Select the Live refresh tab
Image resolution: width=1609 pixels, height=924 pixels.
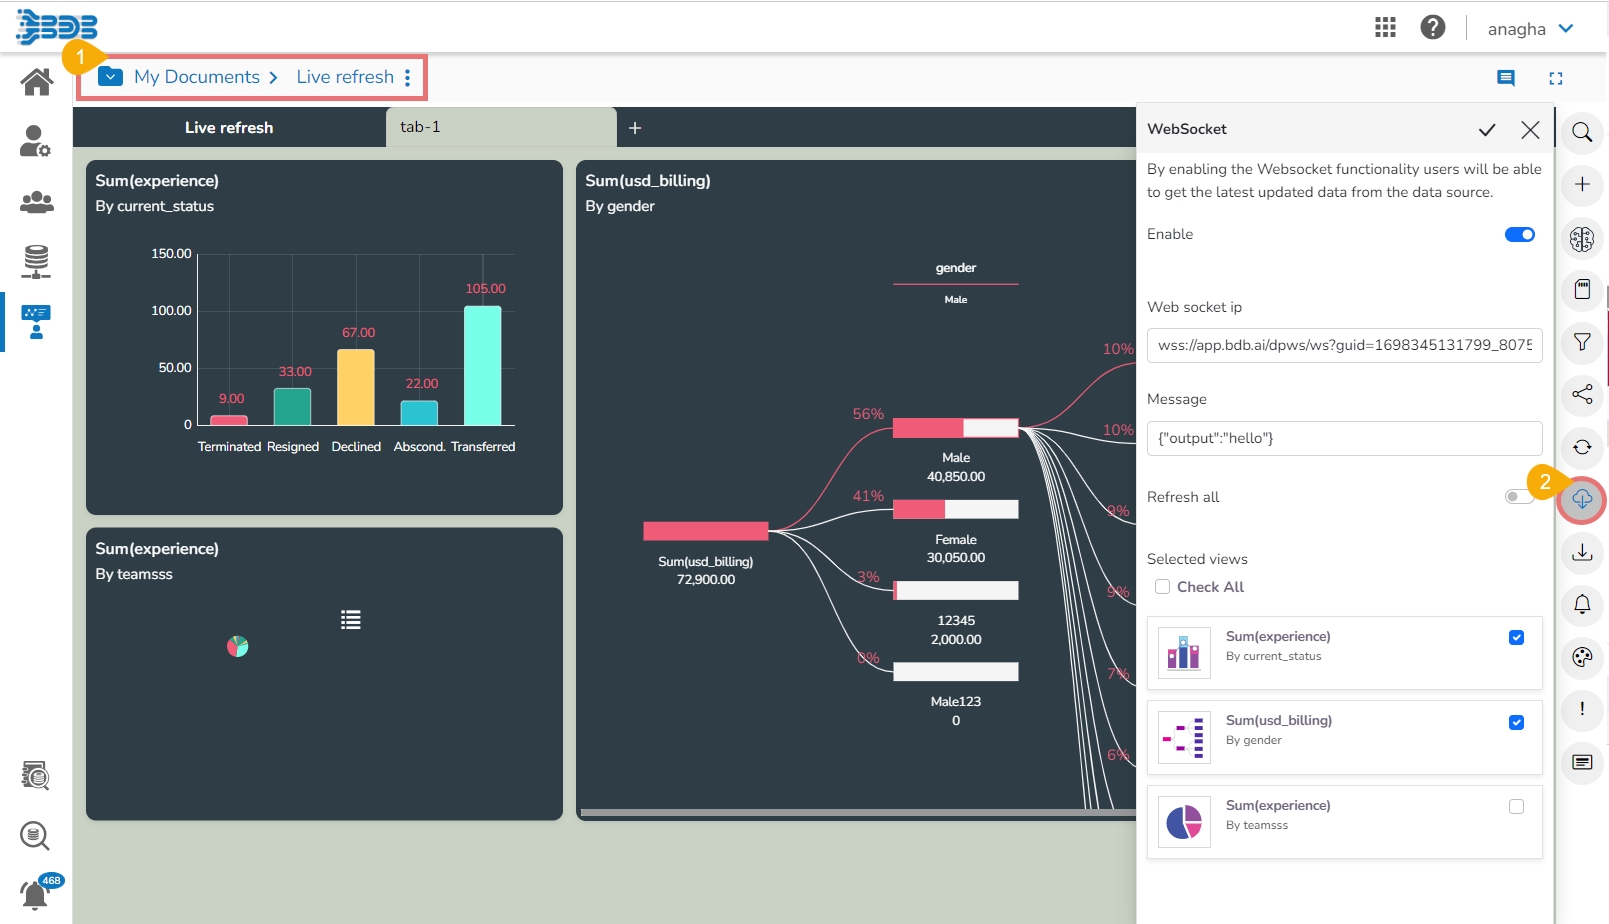[x=229, y=127]
